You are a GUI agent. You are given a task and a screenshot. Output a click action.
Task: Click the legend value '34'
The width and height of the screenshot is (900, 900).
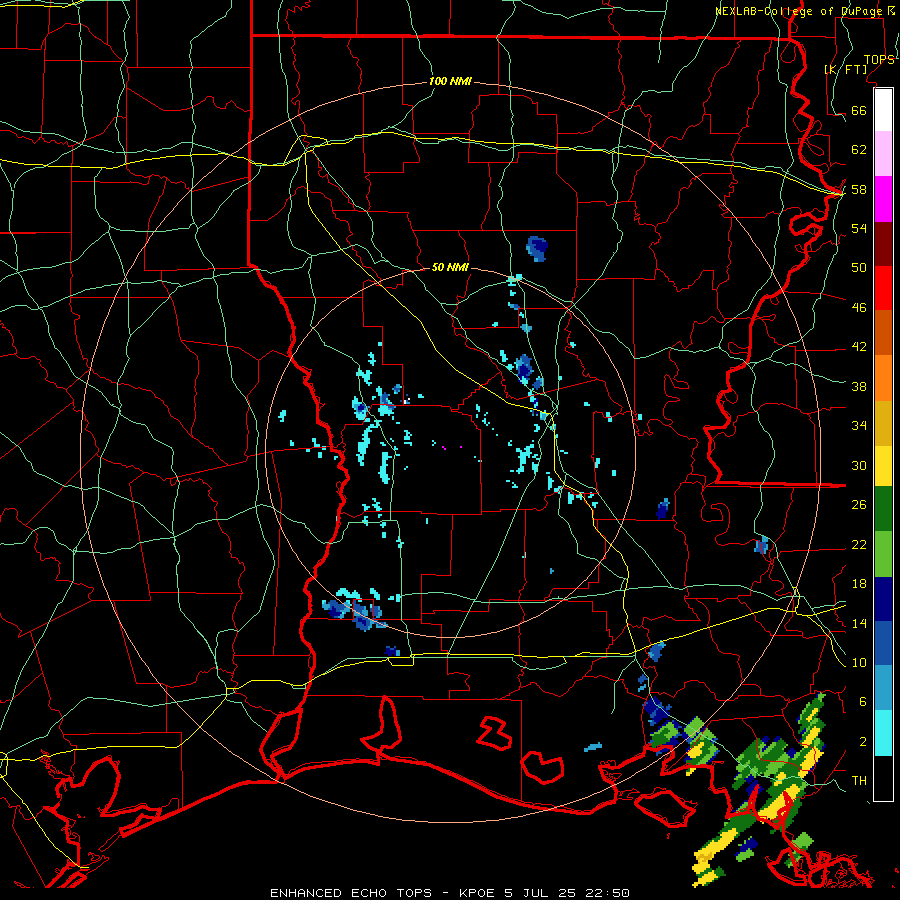coord(859,425)
